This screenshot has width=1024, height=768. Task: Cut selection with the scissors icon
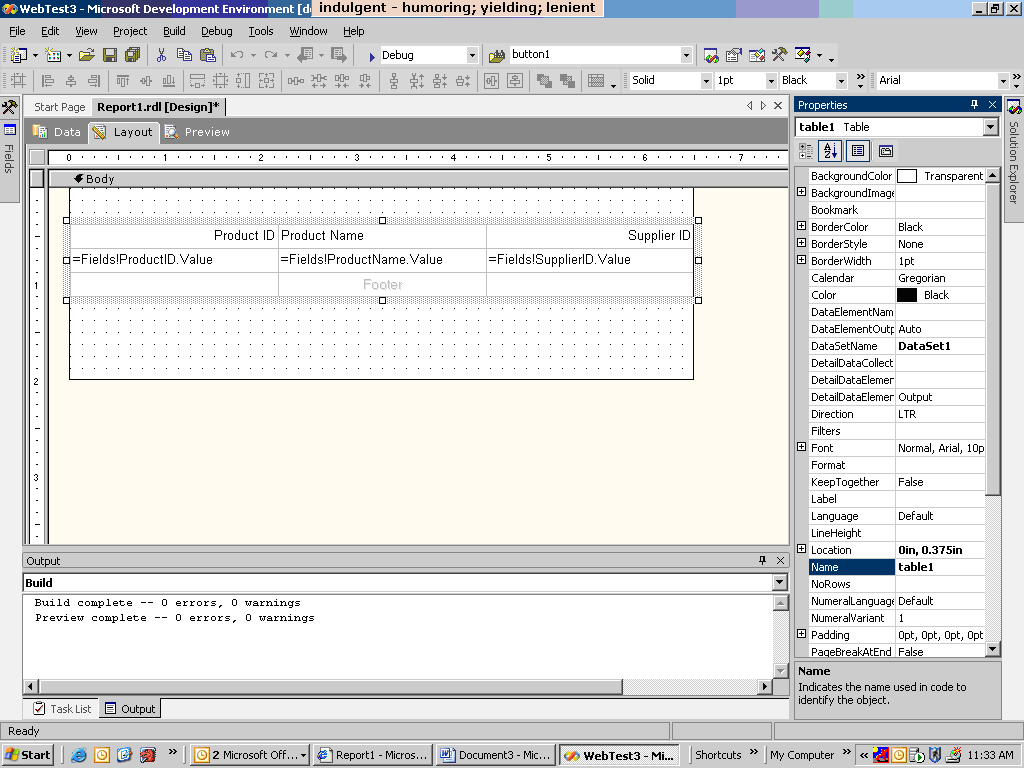click(161, 56)
